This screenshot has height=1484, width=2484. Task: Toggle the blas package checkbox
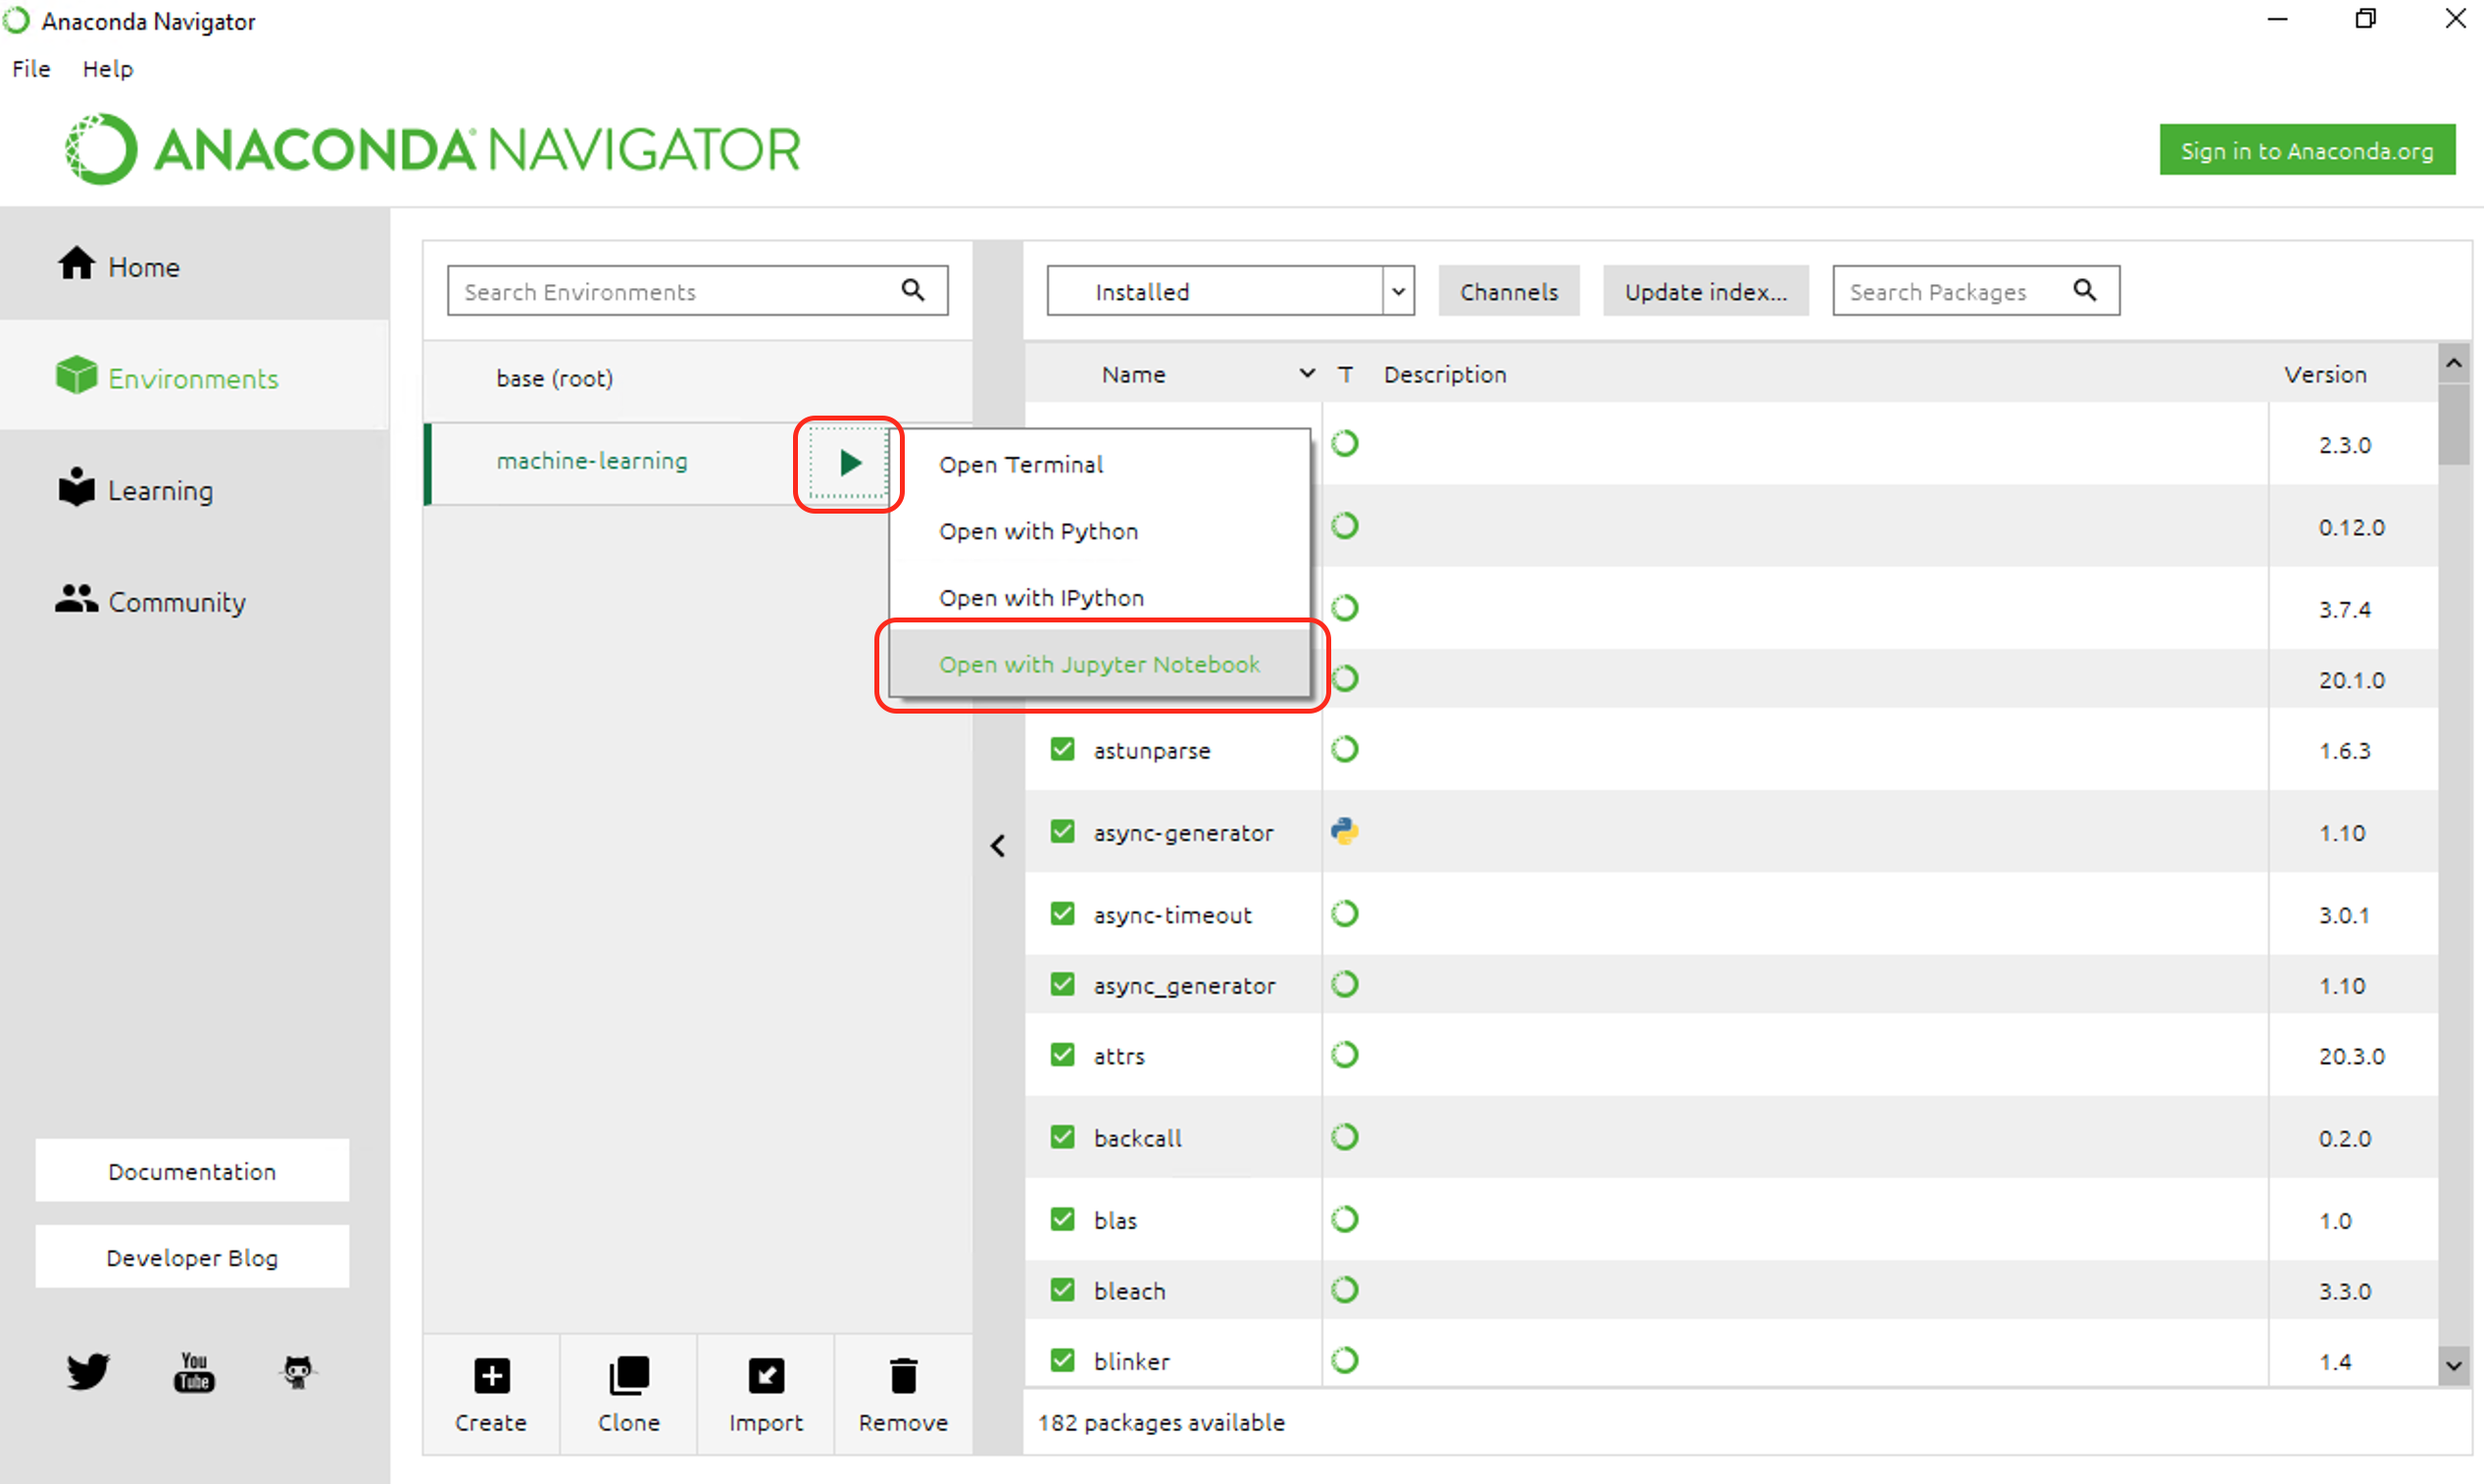[x=1062, y=1219]
